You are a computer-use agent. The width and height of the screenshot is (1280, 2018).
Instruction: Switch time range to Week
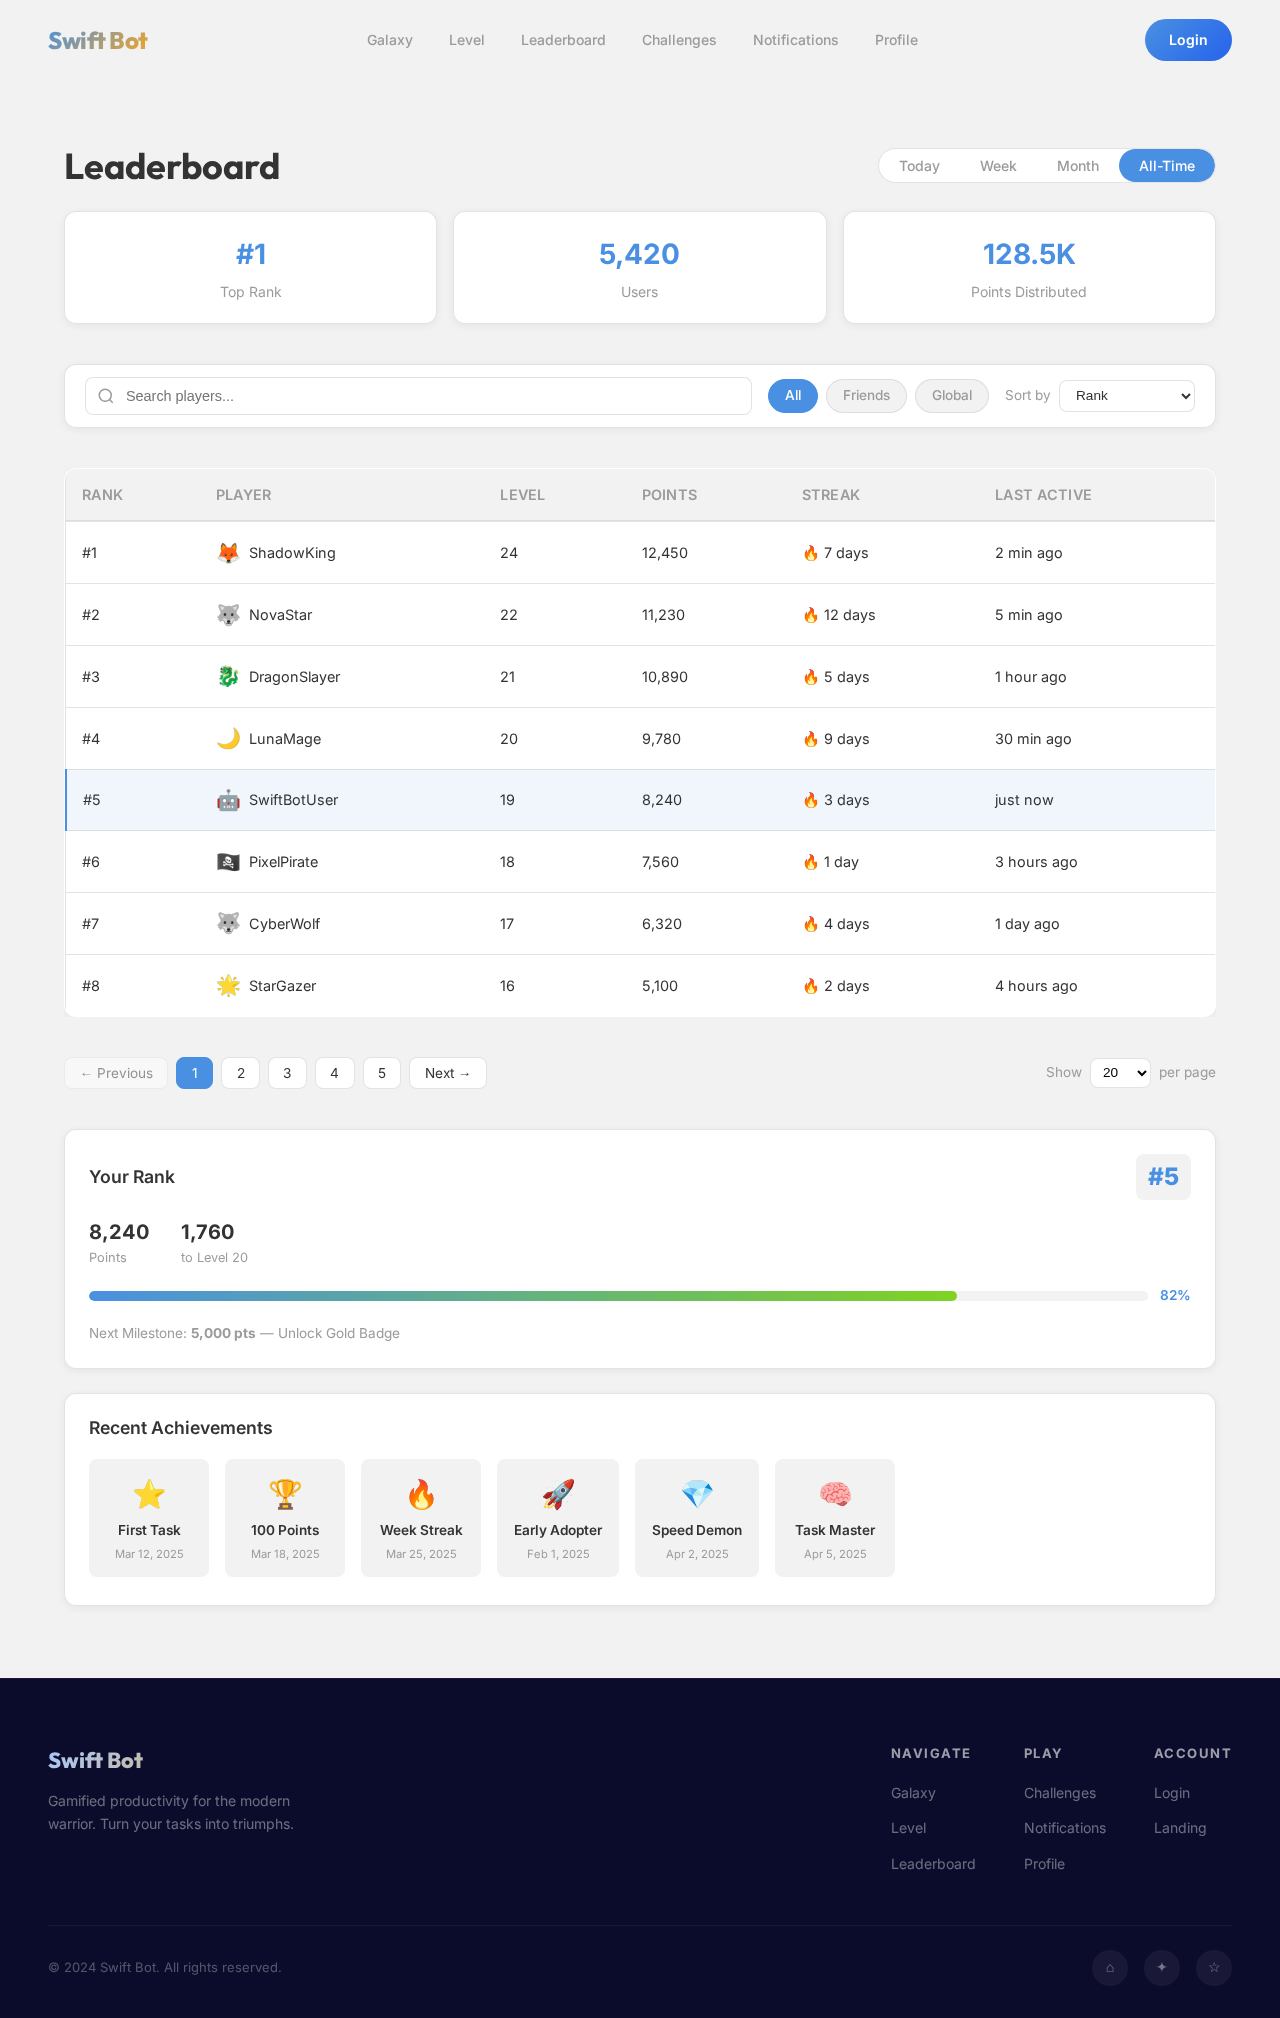[998, 166]
